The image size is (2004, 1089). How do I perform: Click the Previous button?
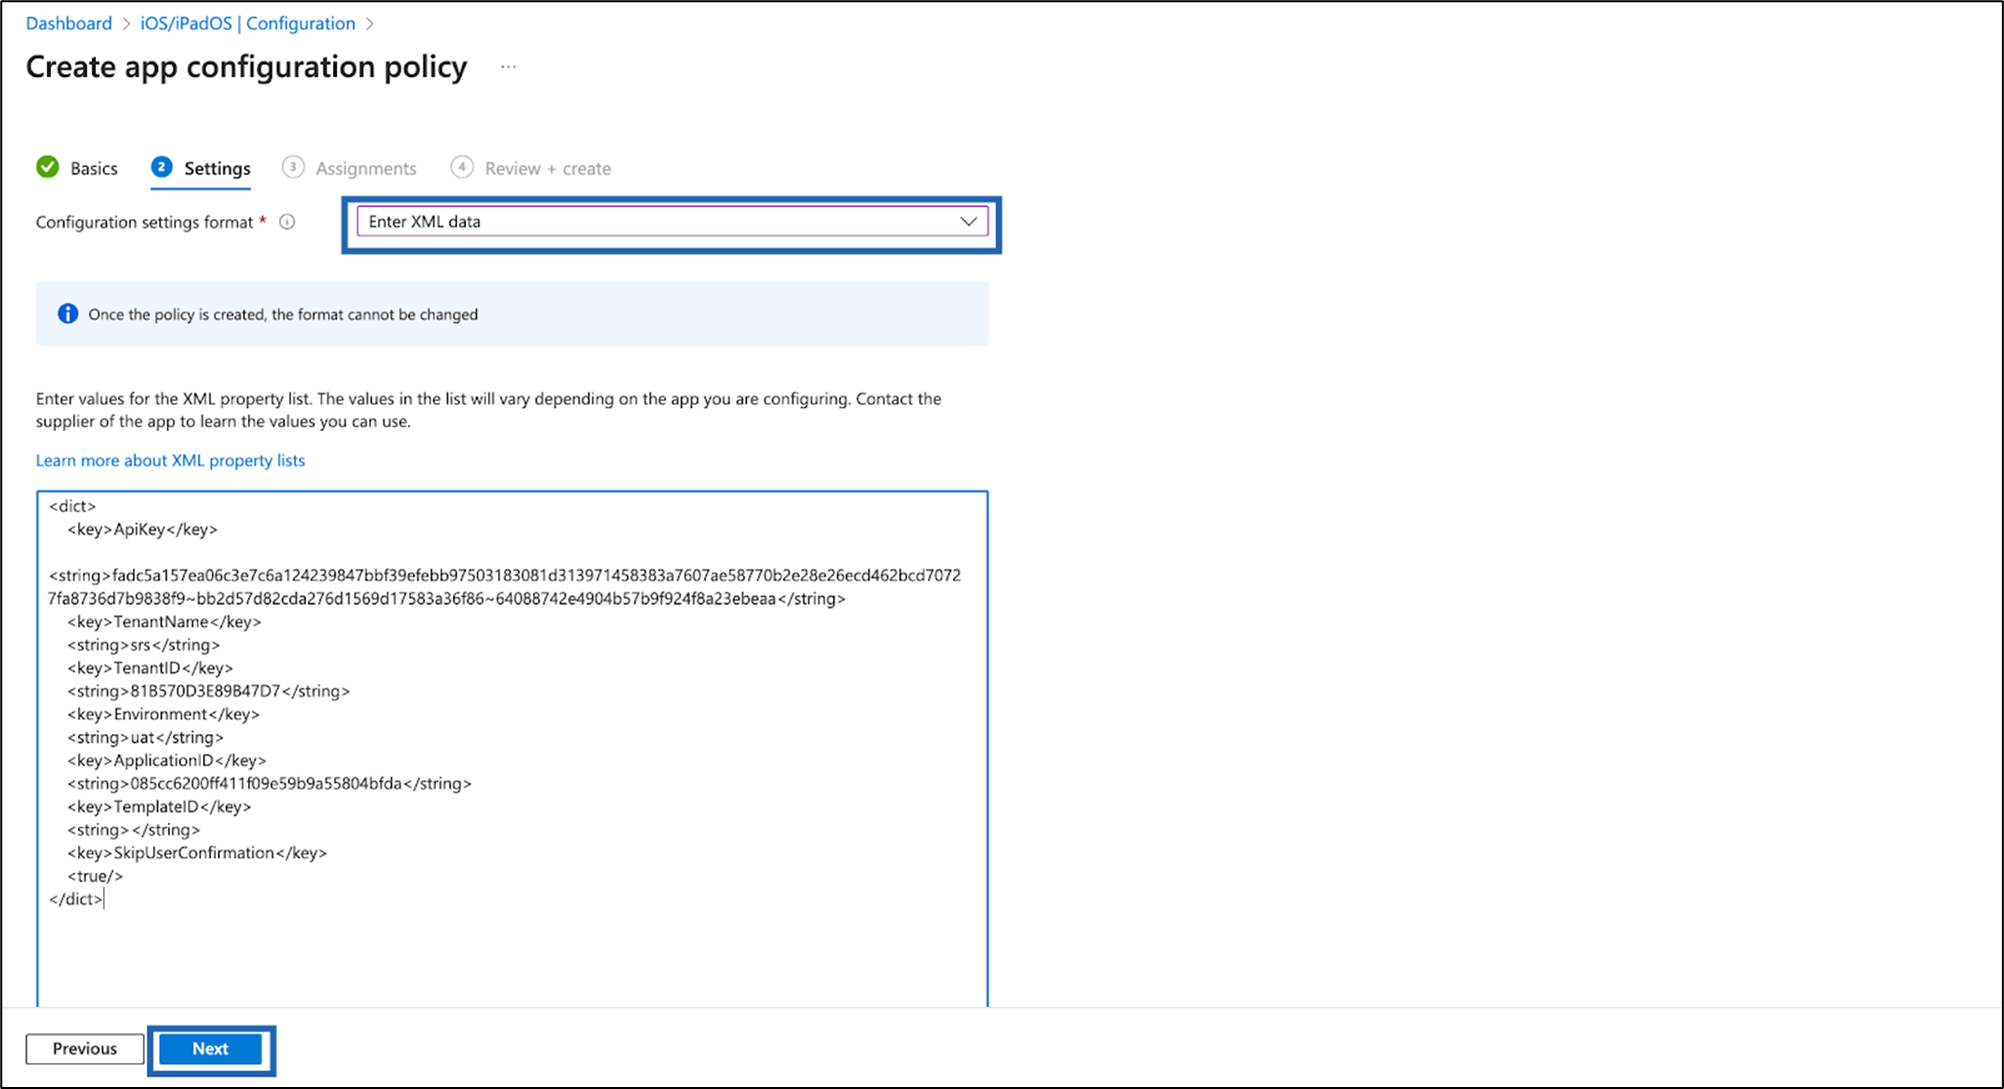coord(85,1049)
